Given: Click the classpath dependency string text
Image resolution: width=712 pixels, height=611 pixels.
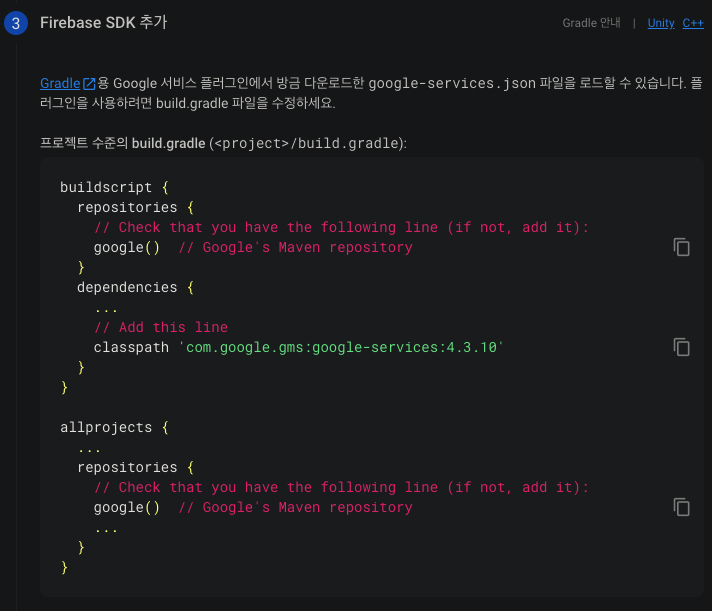Looking at the screenshot, I should click(341, 347).
